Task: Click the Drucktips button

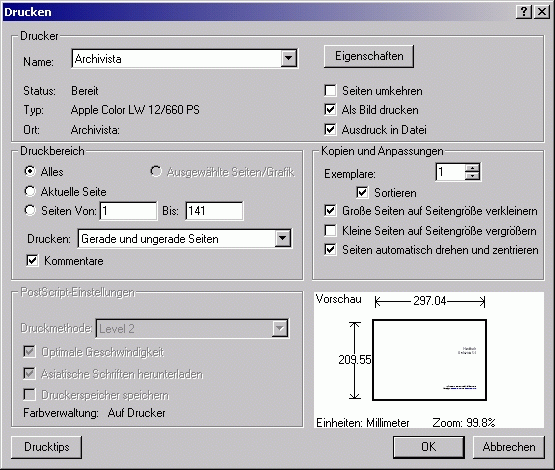Action: tap(46, 447)
